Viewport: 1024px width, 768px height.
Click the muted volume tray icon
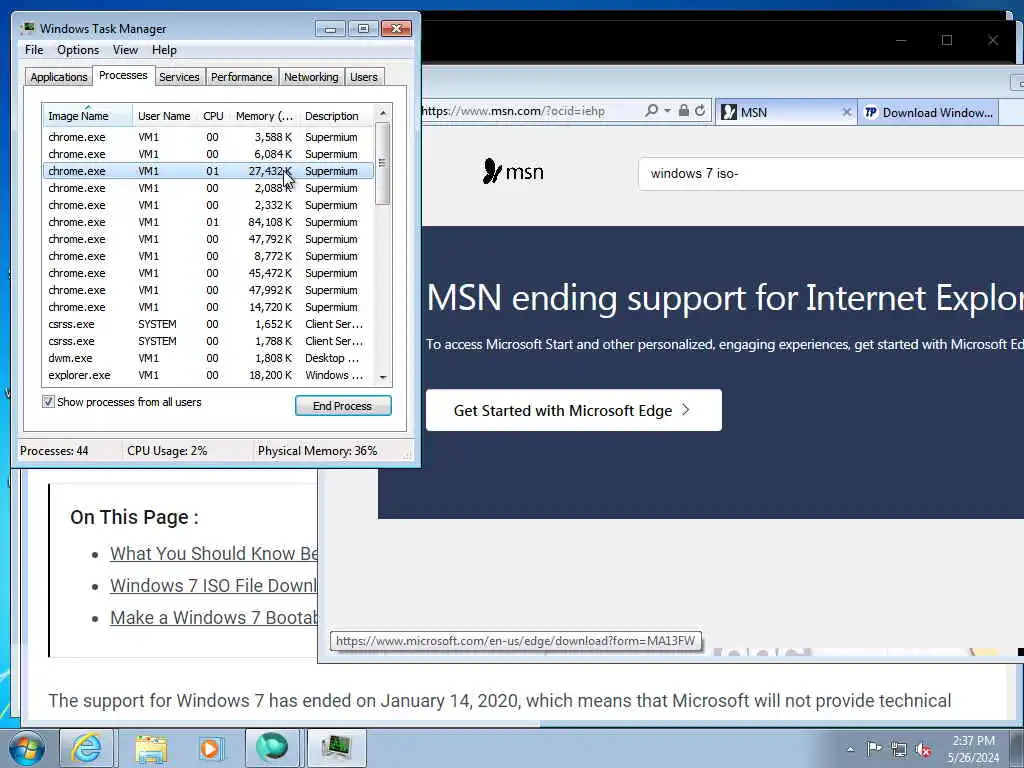tap(923, 750)
